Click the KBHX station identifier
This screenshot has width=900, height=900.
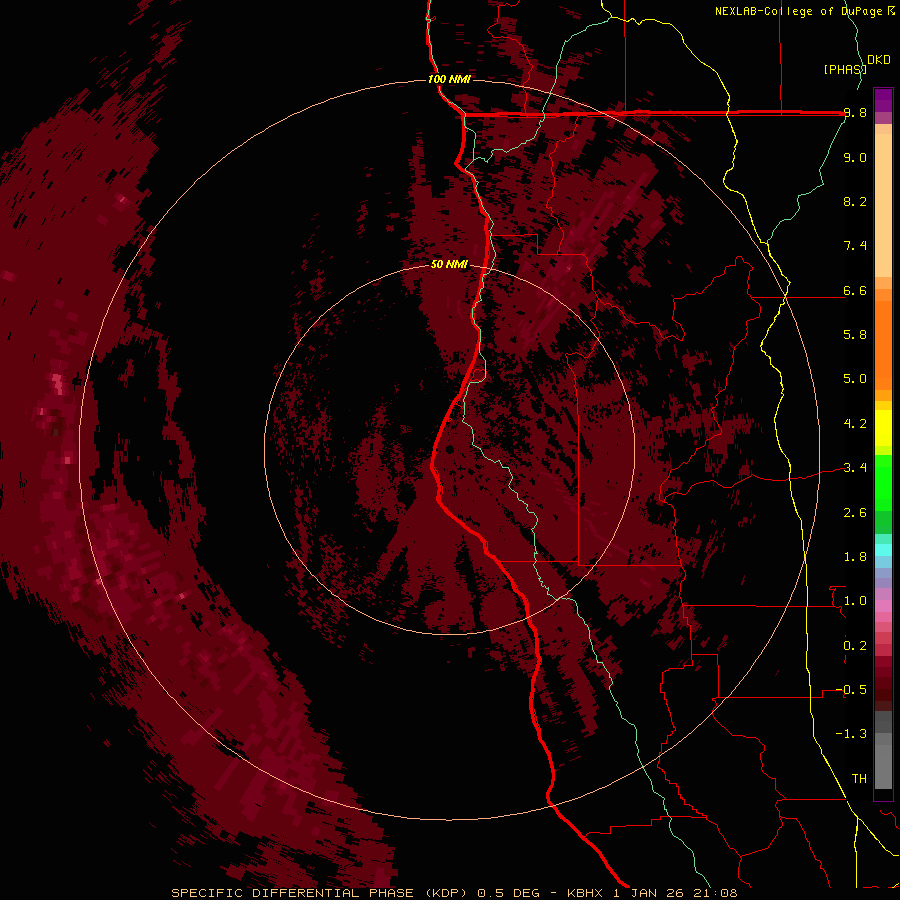(x=585, y=893)
